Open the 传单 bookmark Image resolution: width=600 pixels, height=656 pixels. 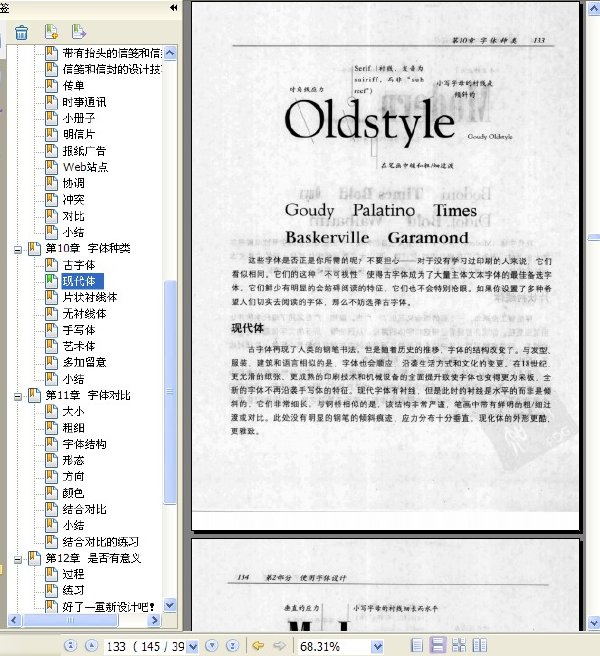click(x=73, y=85)
